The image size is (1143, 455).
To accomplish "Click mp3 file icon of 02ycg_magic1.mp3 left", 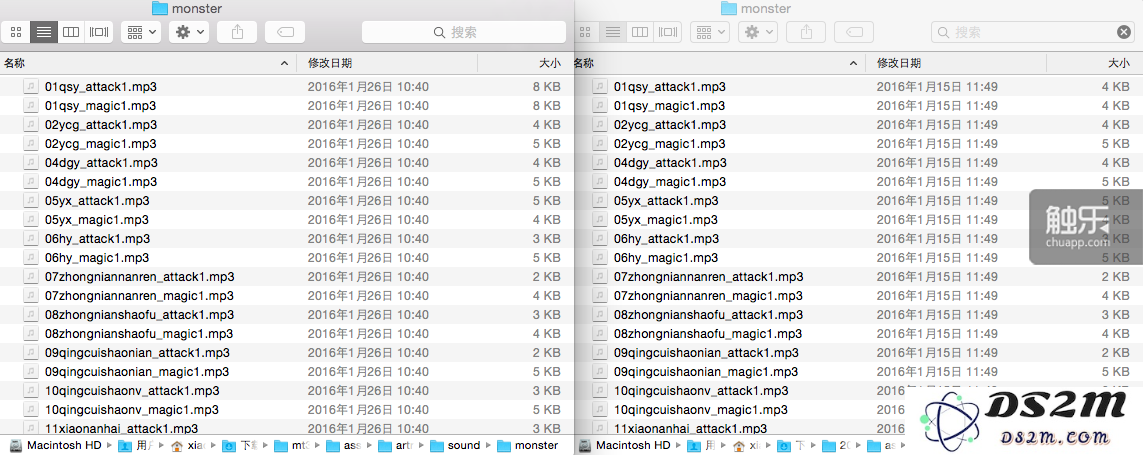I will 31,144.
